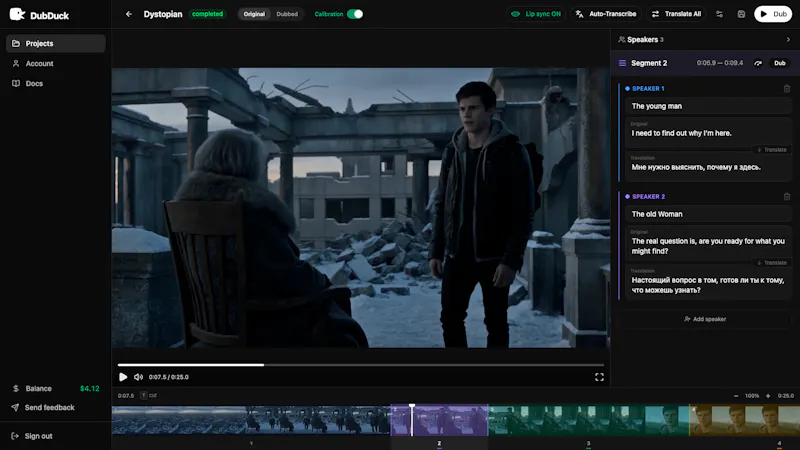Click the Balance $4.12 entry
Screen dimensions: 800x450
pos(56,389)
